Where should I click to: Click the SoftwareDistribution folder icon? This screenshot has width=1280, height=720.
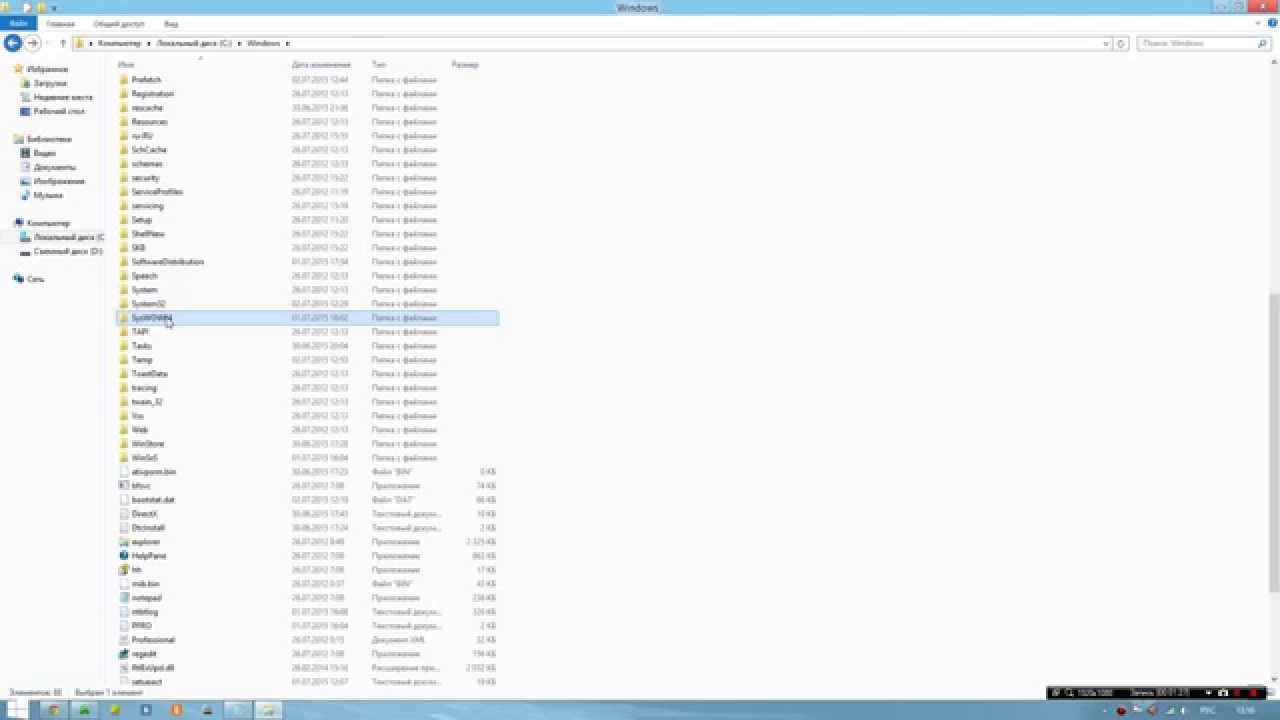tap(124, 262)
